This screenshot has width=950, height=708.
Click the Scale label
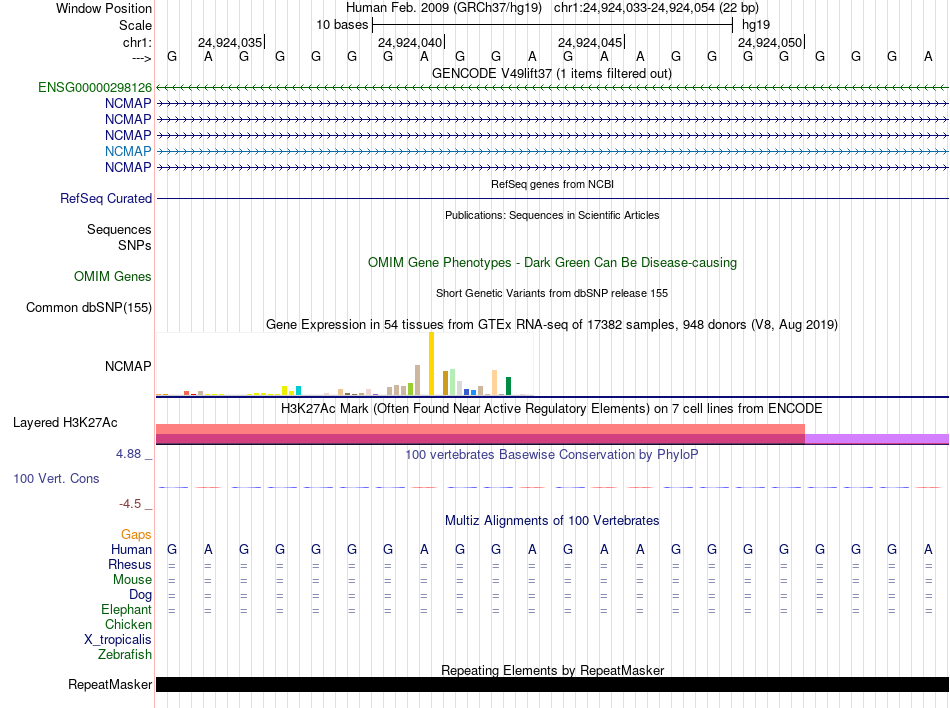point(135,25)
